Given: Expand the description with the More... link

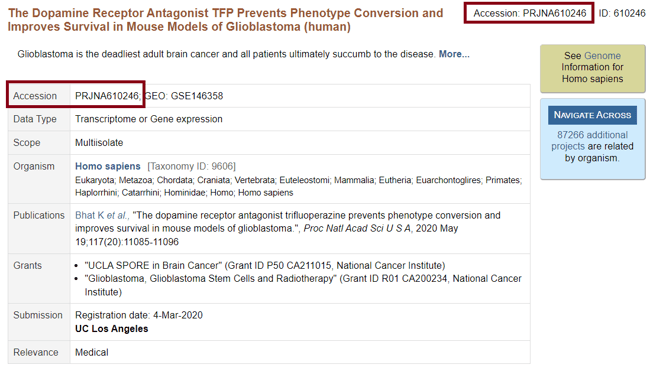Looking at the screenshot, I should pos(454,54).
